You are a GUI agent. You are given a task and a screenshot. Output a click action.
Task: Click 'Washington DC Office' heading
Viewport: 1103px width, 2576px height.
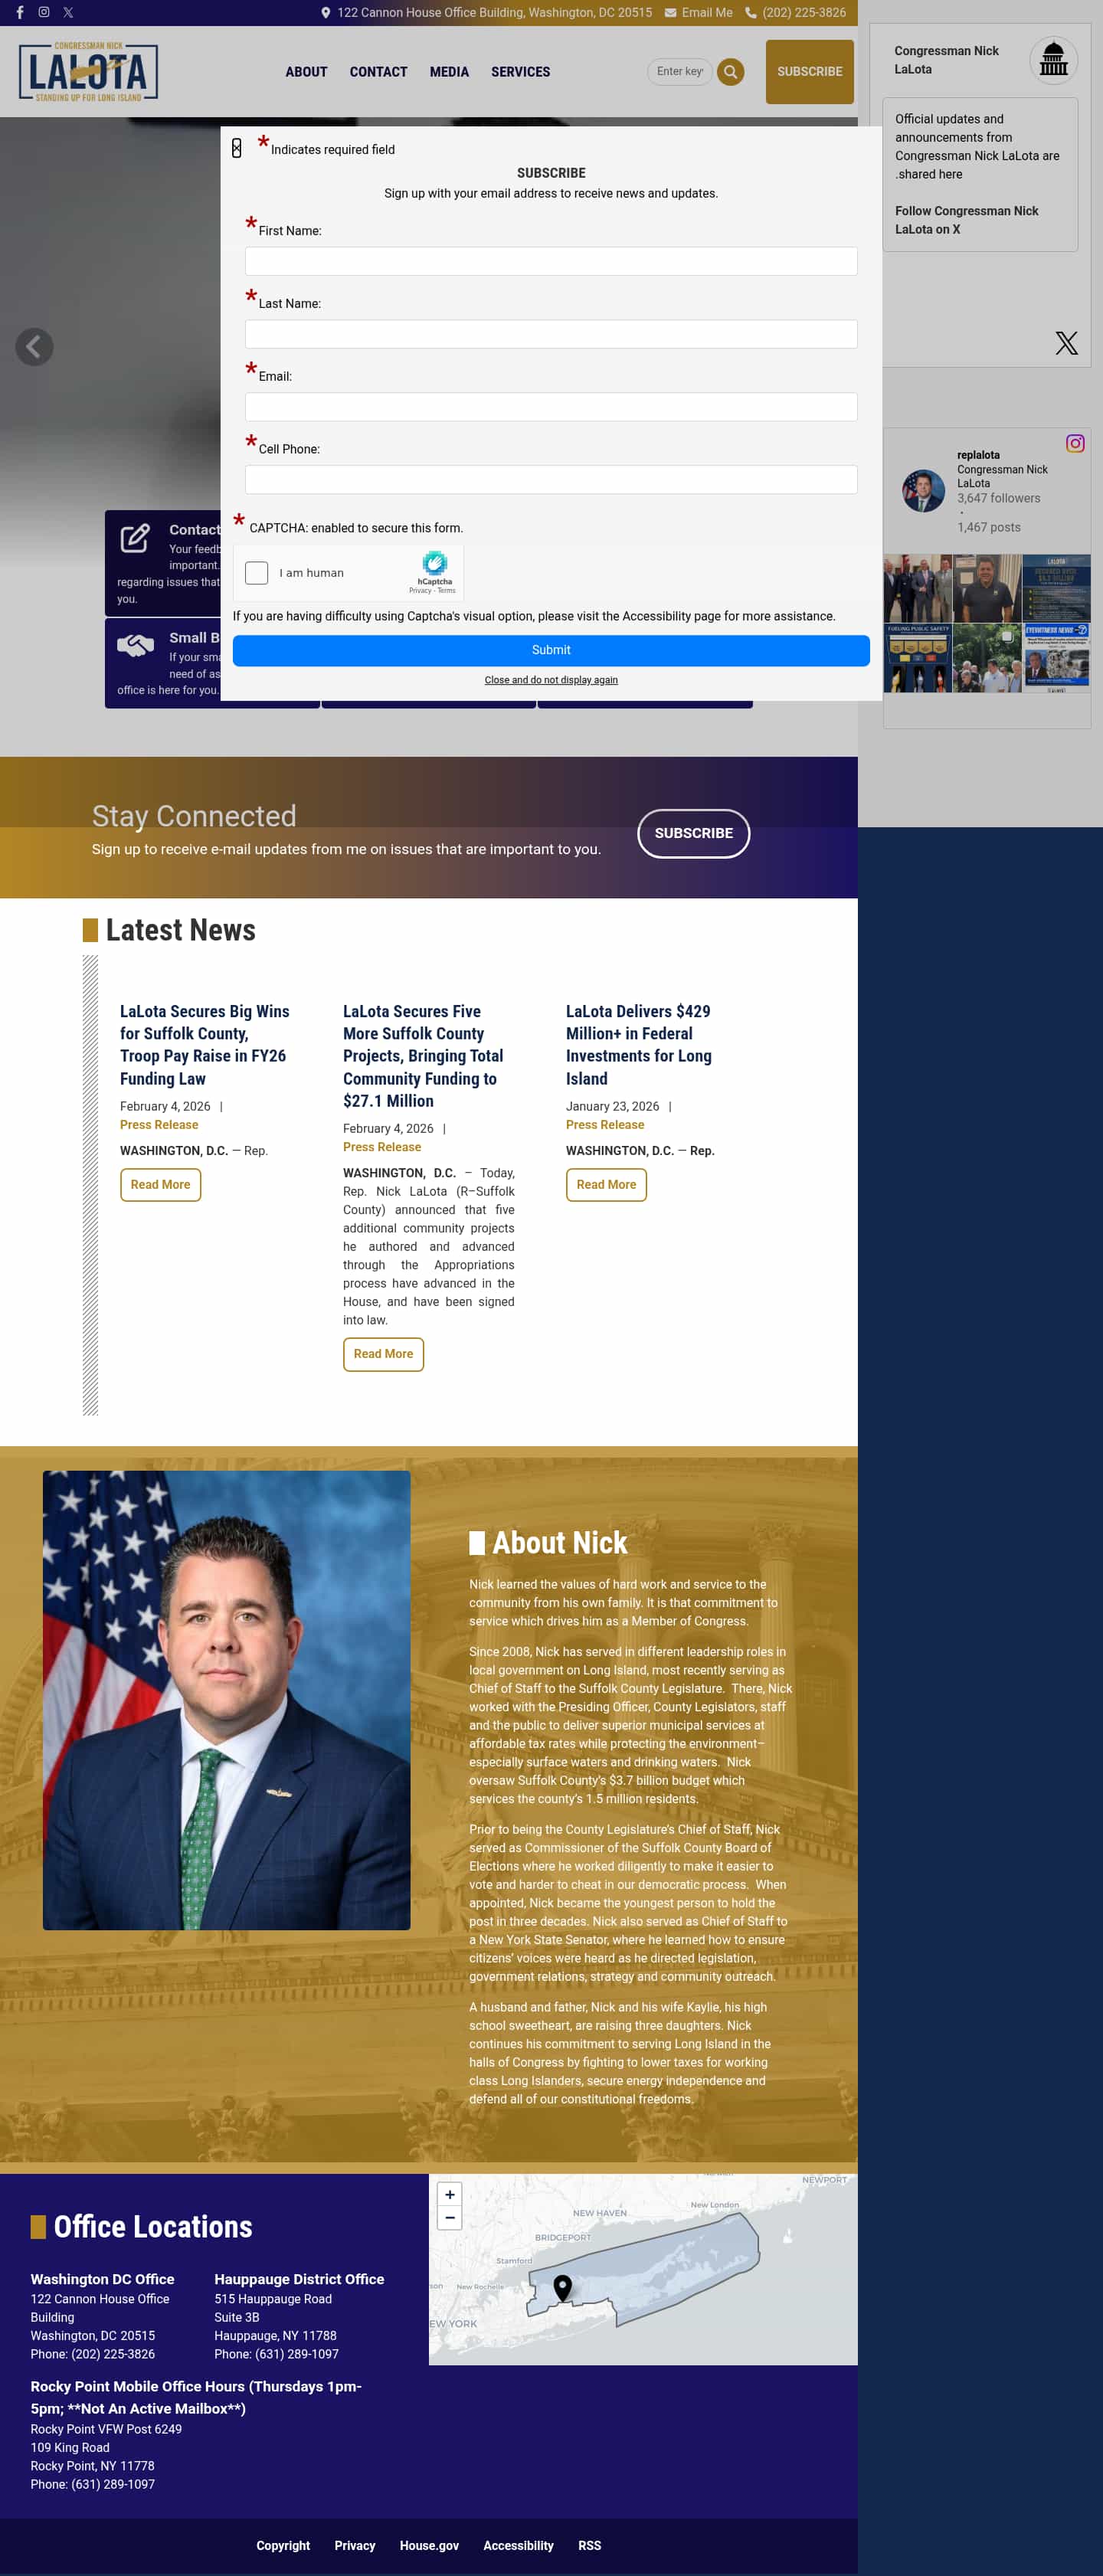click(x=102, y=2279)
